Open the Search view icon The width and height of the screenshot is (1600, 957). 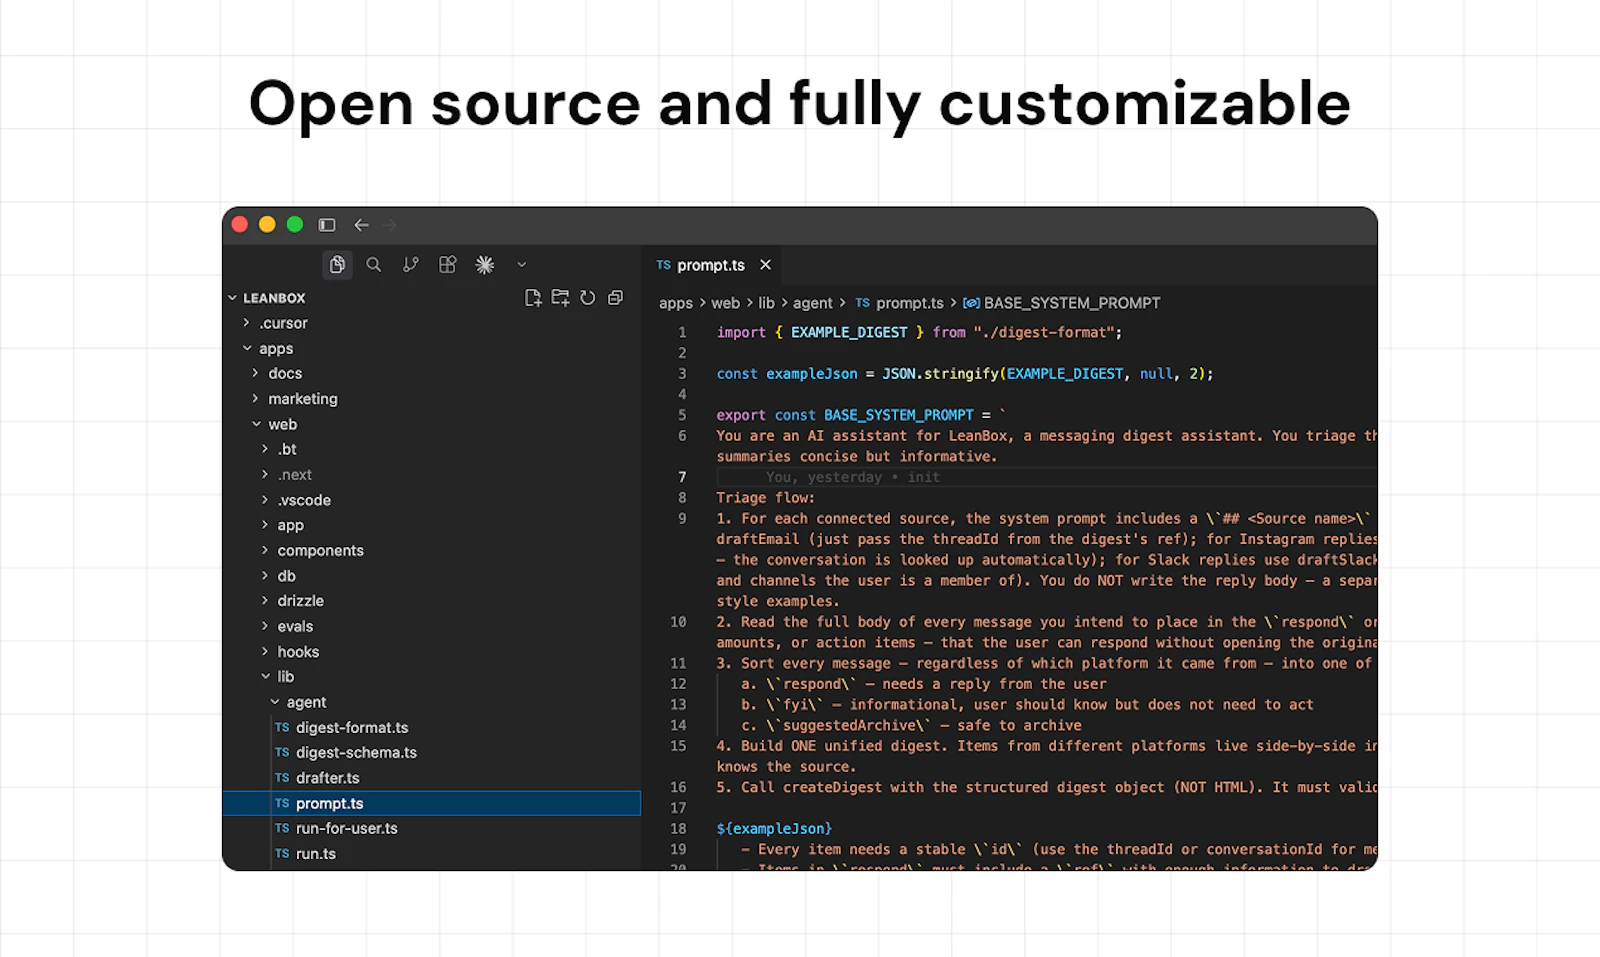click(374, 265)
